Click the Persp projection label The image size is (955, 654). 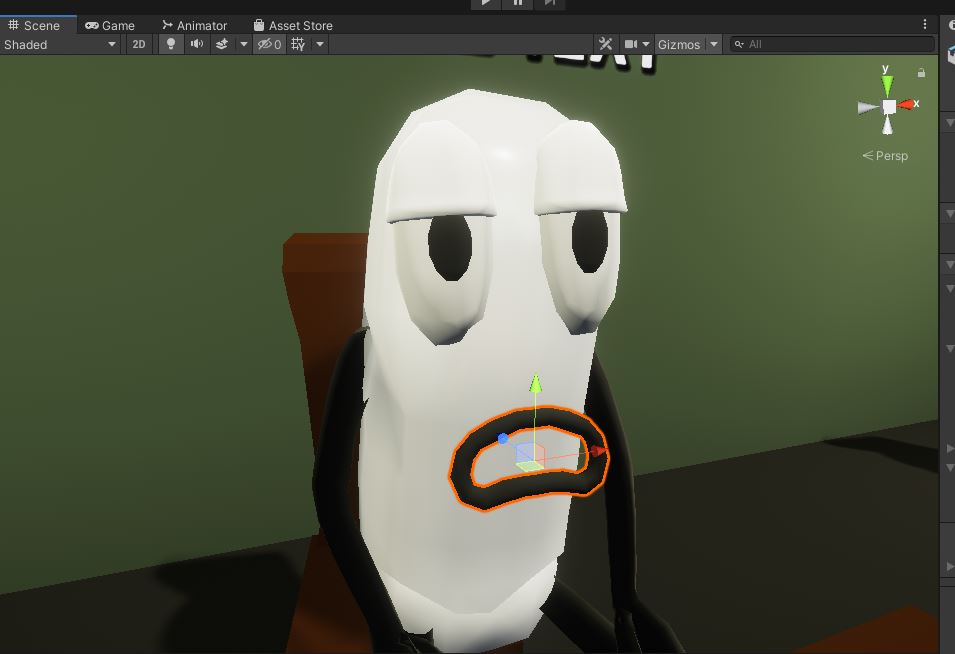point(885,156)
